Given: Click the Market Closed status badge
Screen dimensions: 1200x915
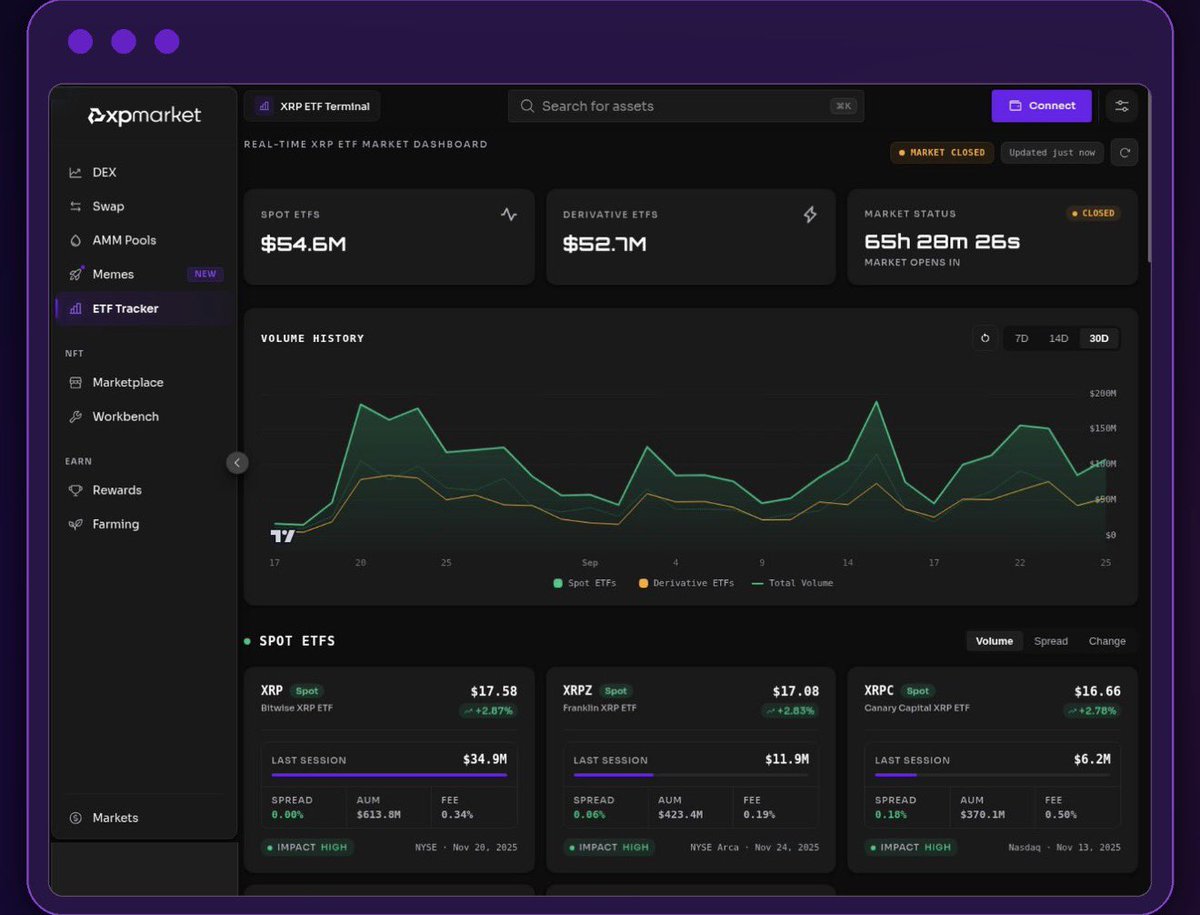Looking at the screenshot, I should (942, 153).
